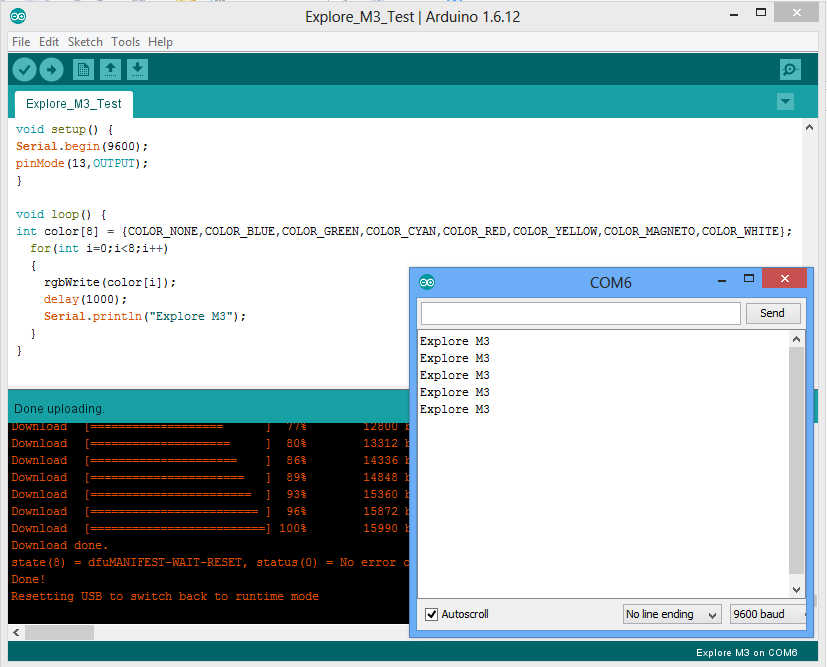Click the 80% Download progress line
This screenshot has height=667, width=827.
(210, 443)
